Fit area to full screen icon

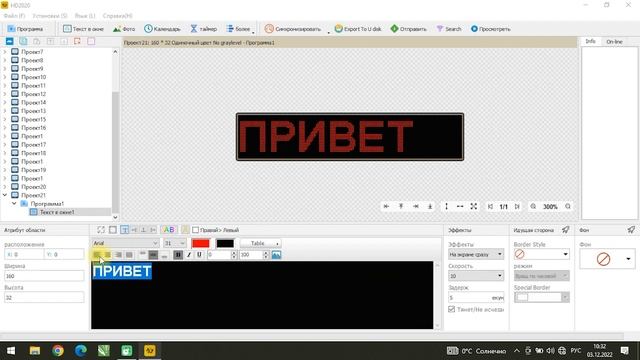[473, 207]
